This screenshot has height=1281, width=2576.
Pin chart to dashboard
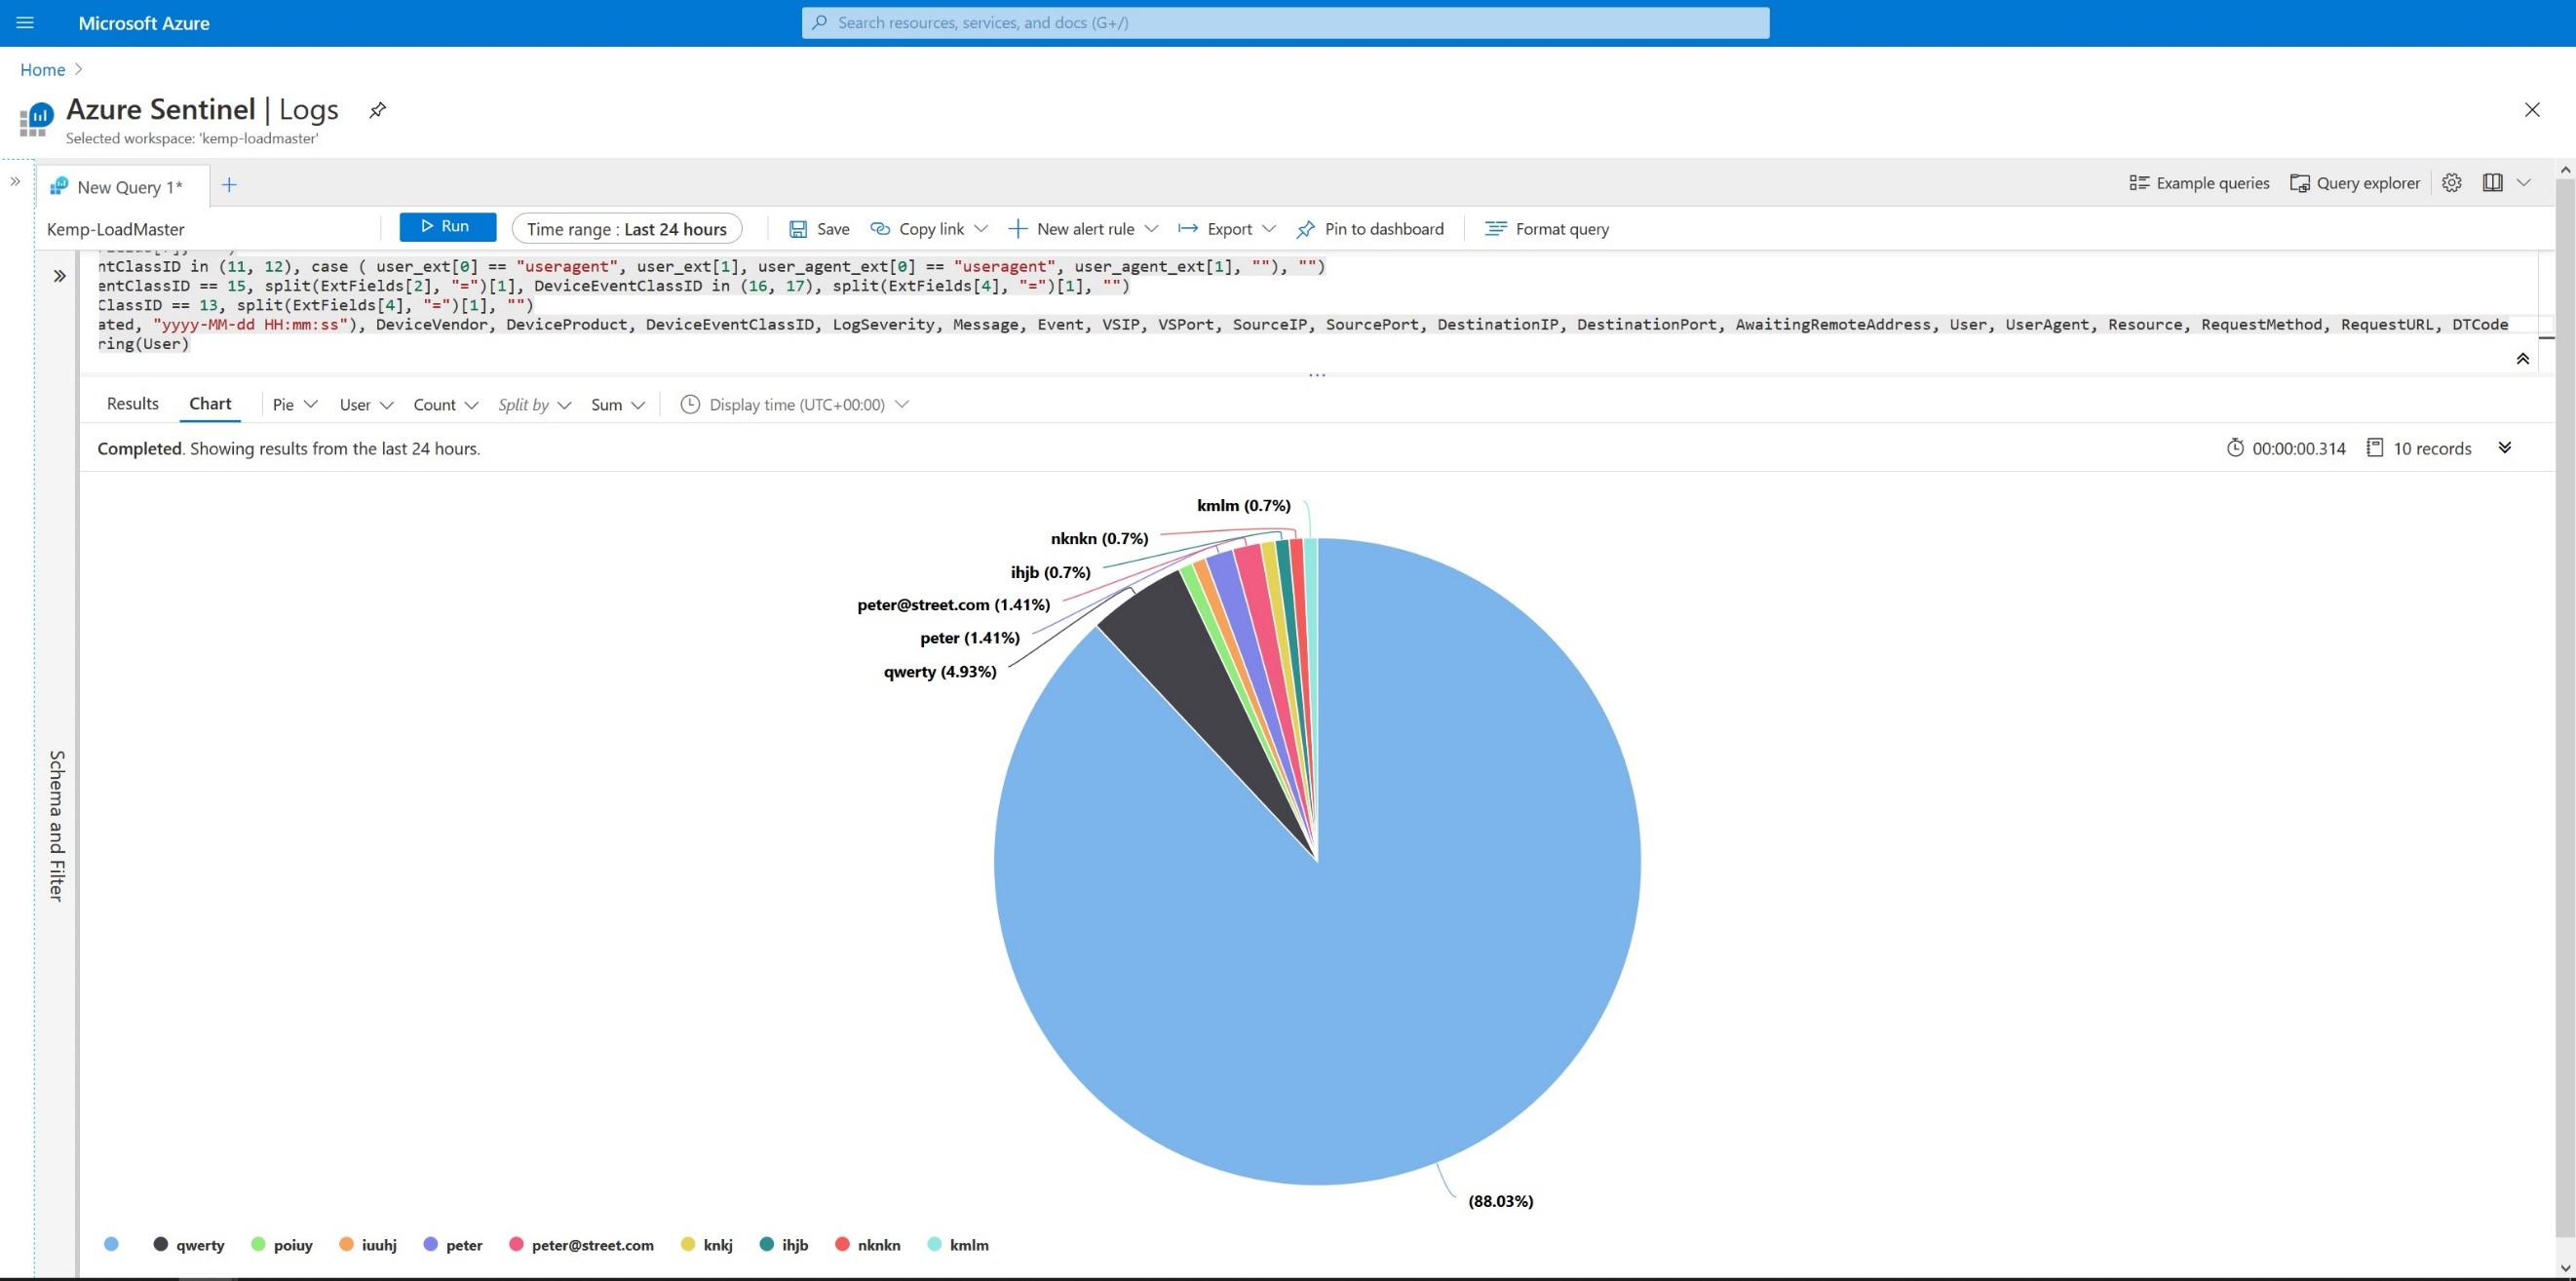1370,229
